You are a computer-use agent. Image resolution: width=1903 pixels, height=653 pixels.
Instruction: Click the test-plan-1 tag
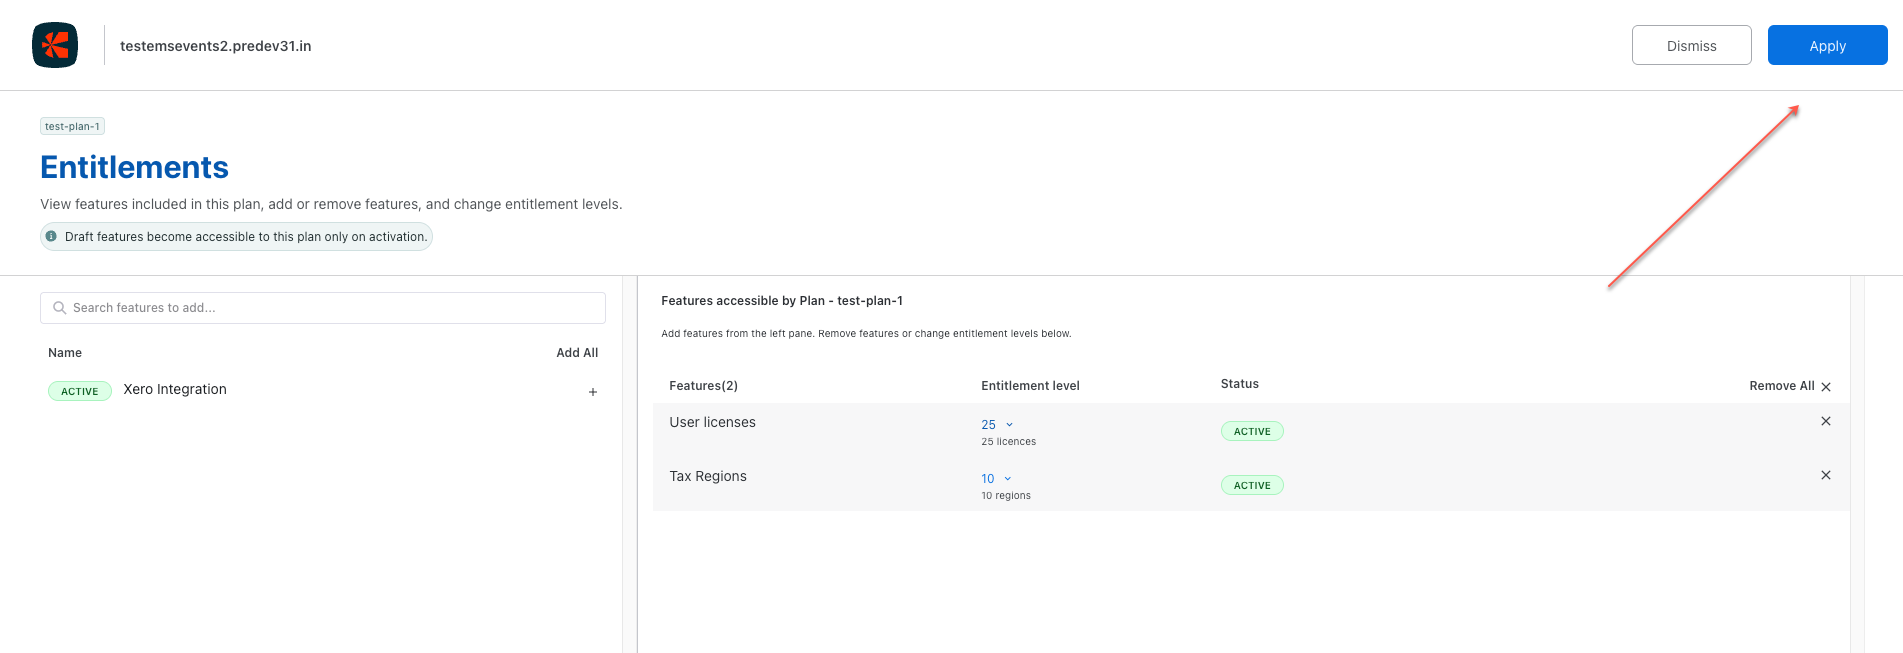[x=72, y=126]
